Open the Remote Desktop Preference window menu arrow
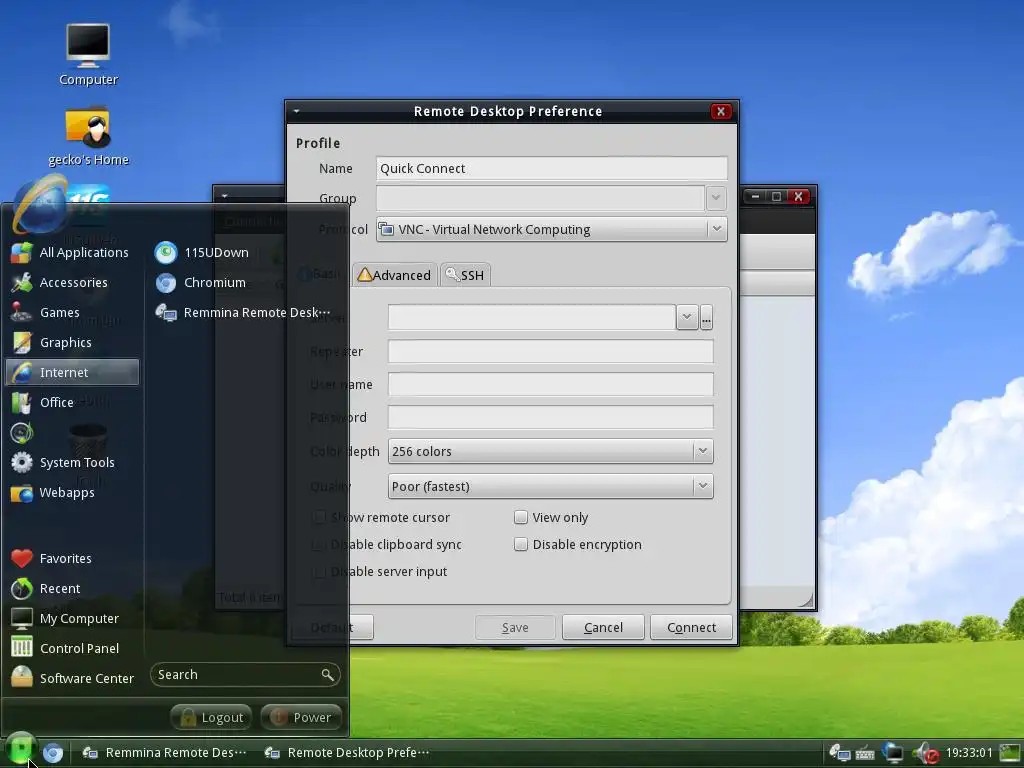Image resolution: width=1024 pixels, height=768 pixels. (x=296, y=111)
